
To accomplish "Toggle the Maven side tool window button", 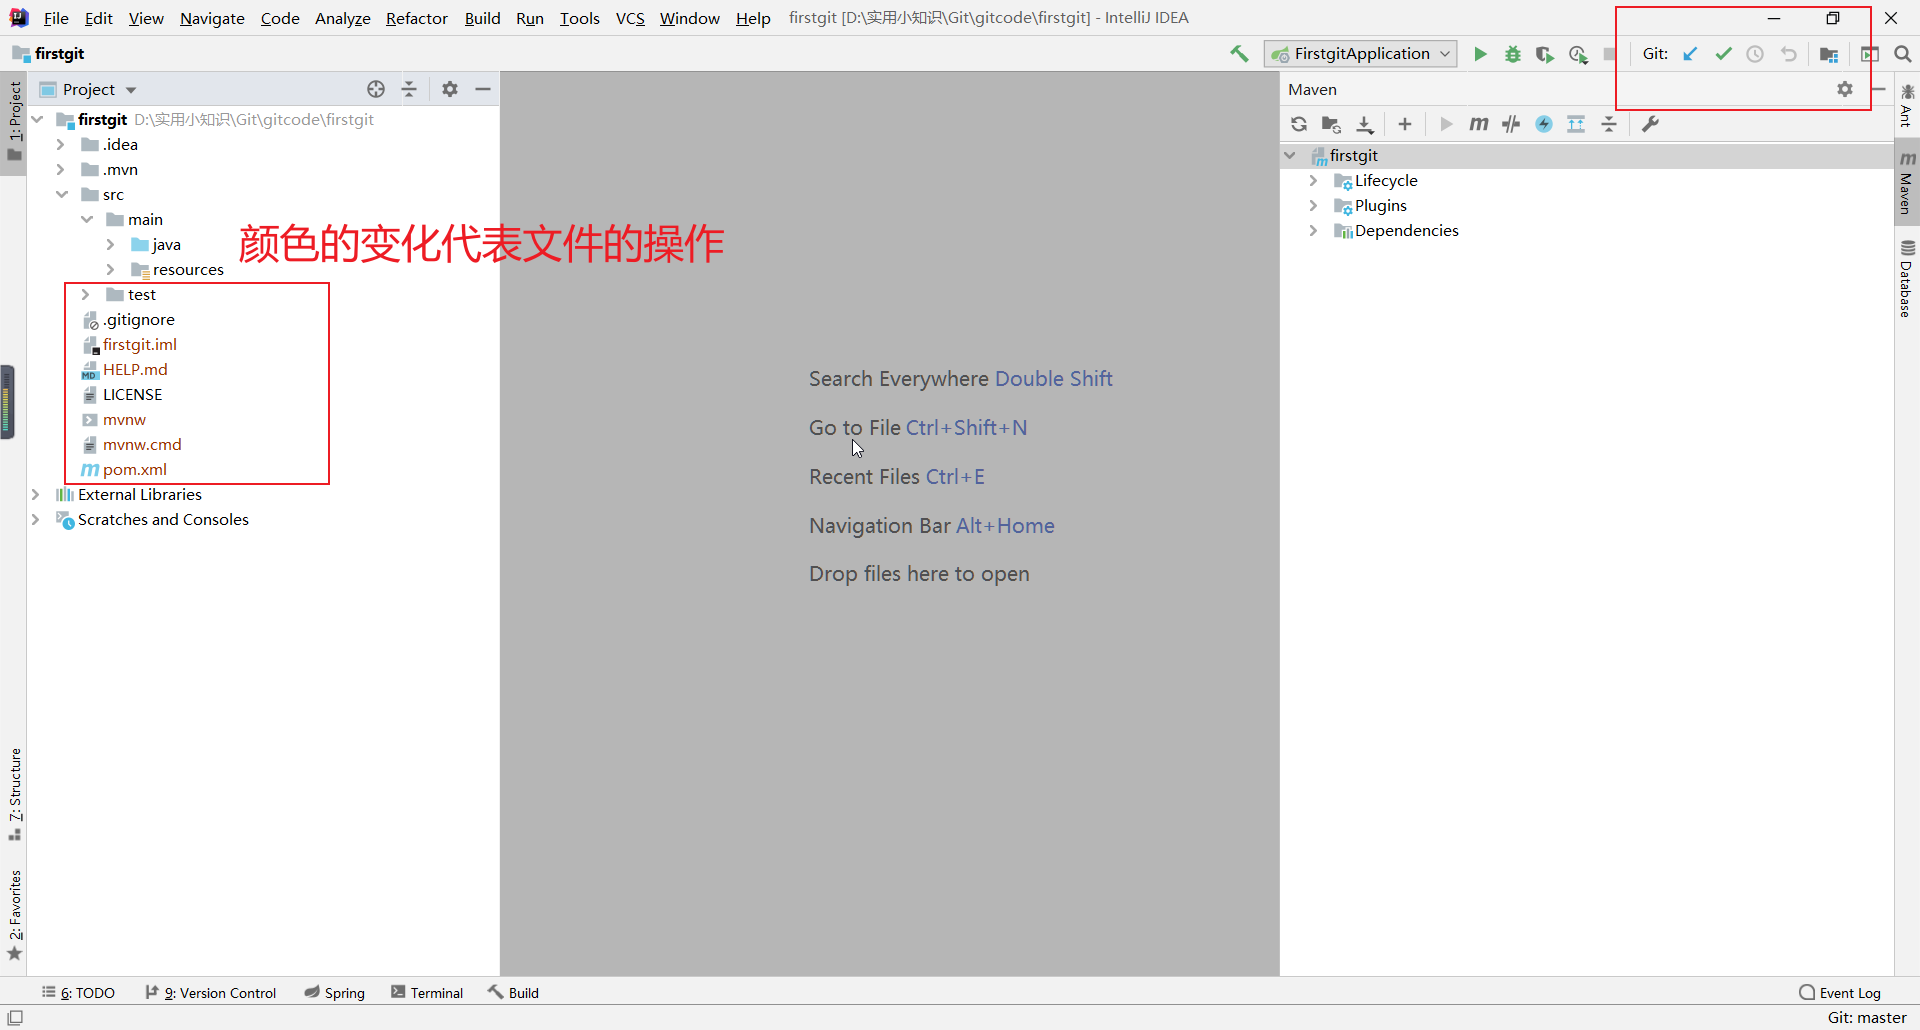I will (1907, 184).
